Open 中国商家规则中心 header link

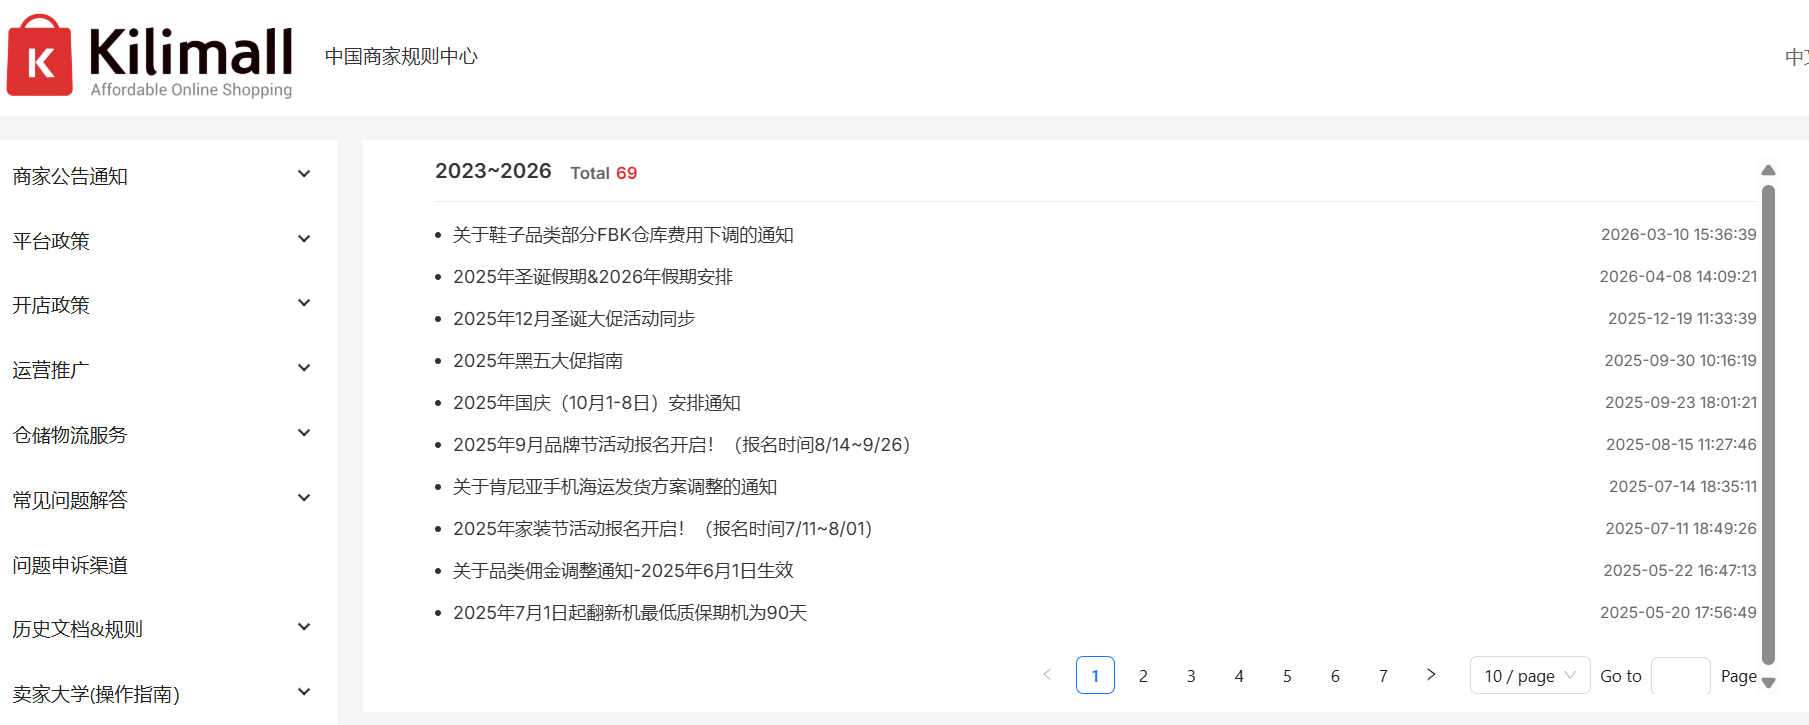coord(401,56)
